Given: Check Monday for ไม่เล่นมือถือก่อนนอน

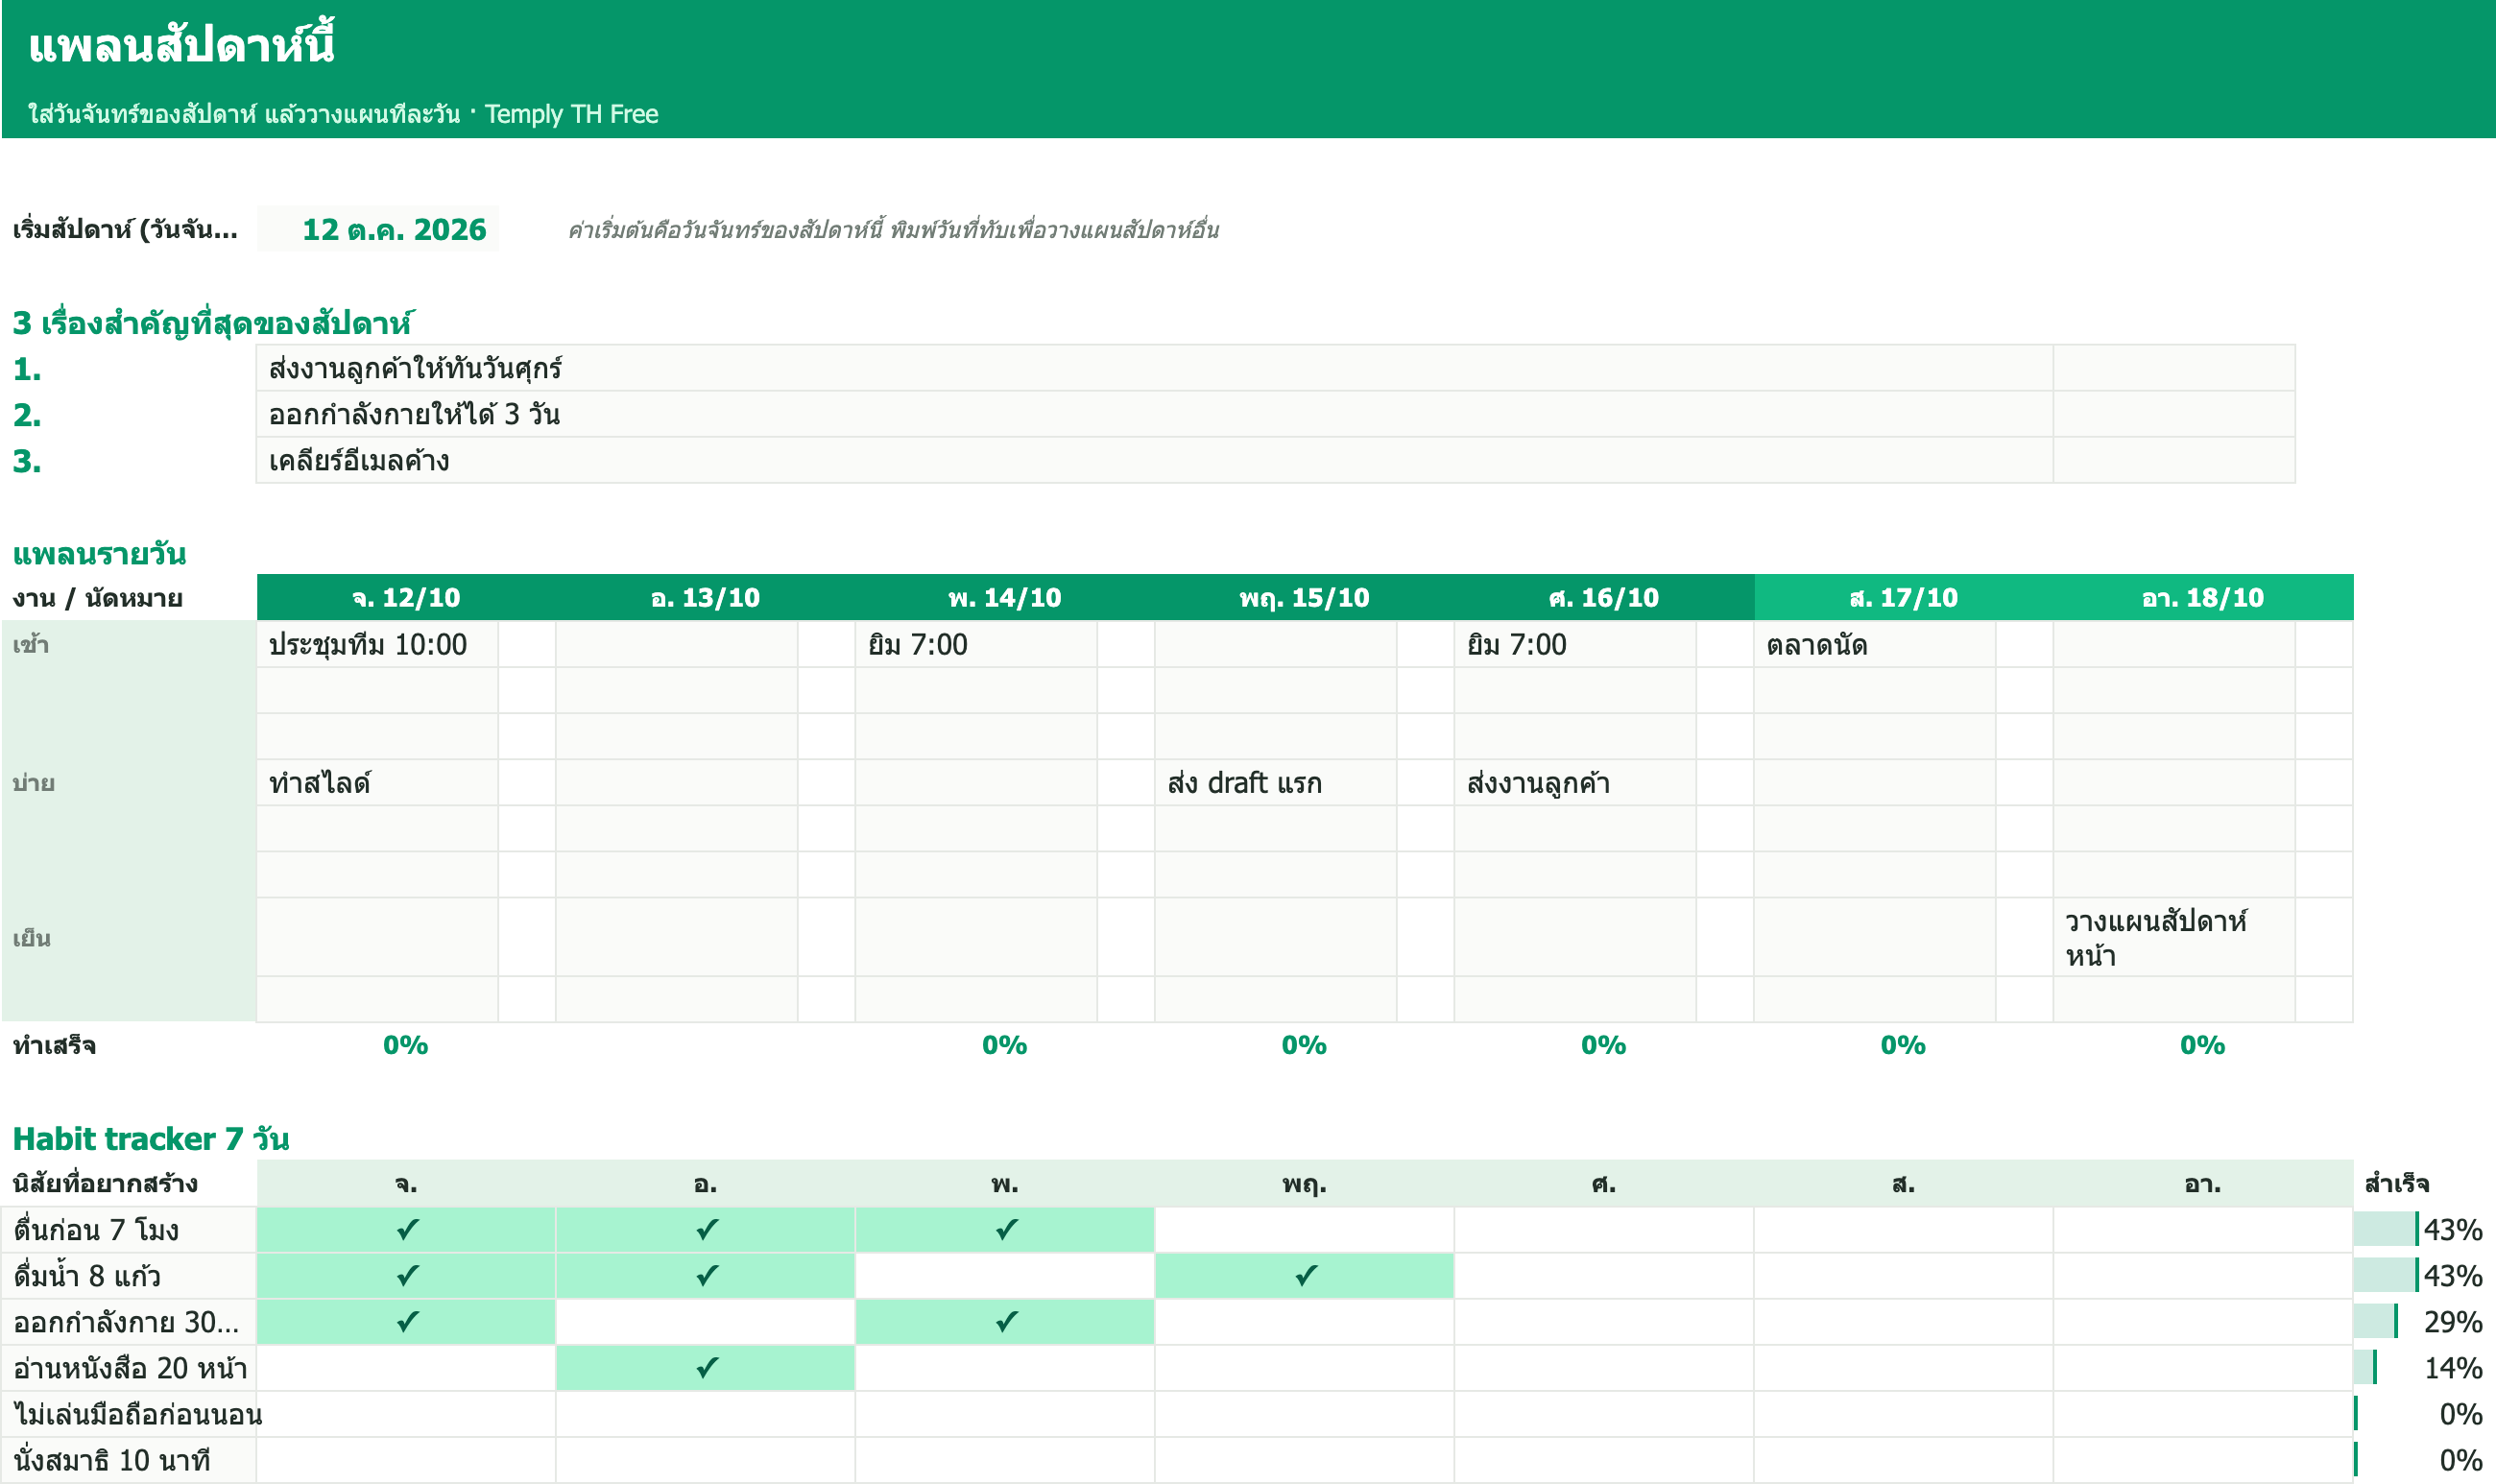Looking at the screenshot, I should 406,1414.
